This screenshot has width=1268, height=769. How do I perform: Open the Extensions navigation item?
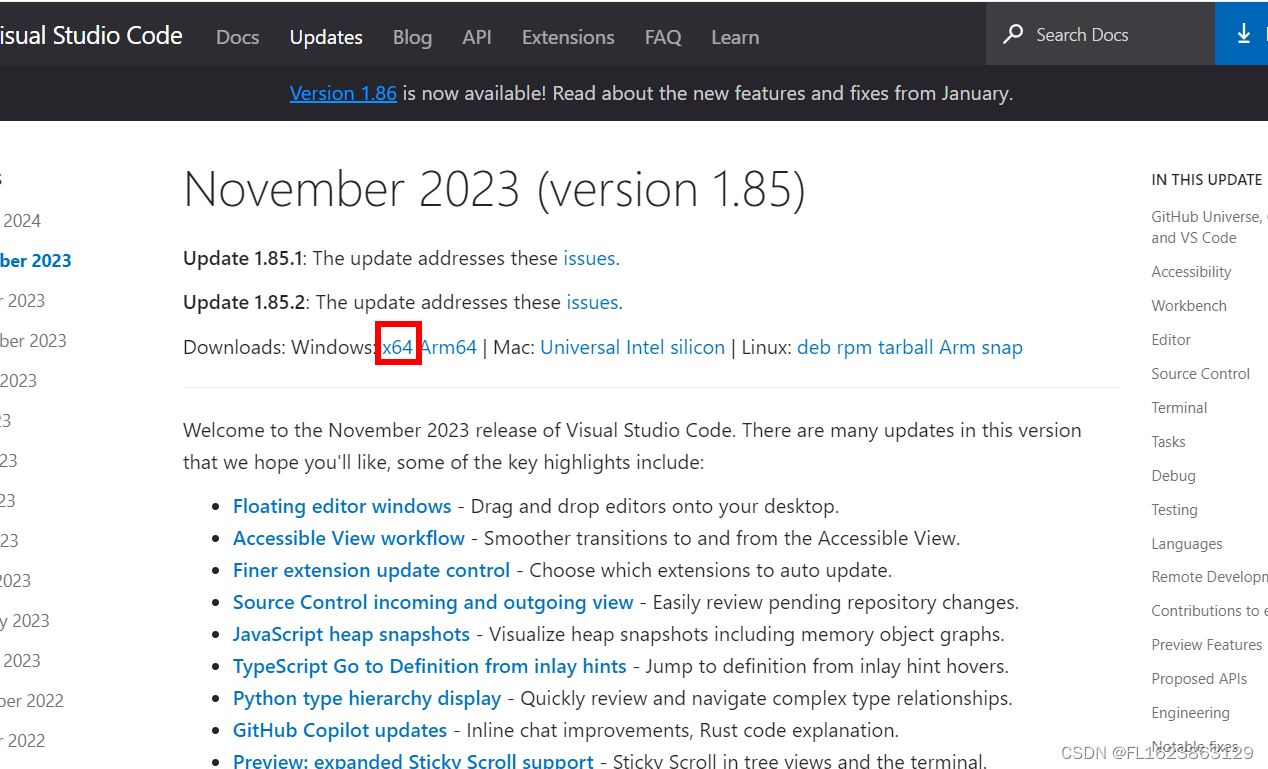coord(568,37)
